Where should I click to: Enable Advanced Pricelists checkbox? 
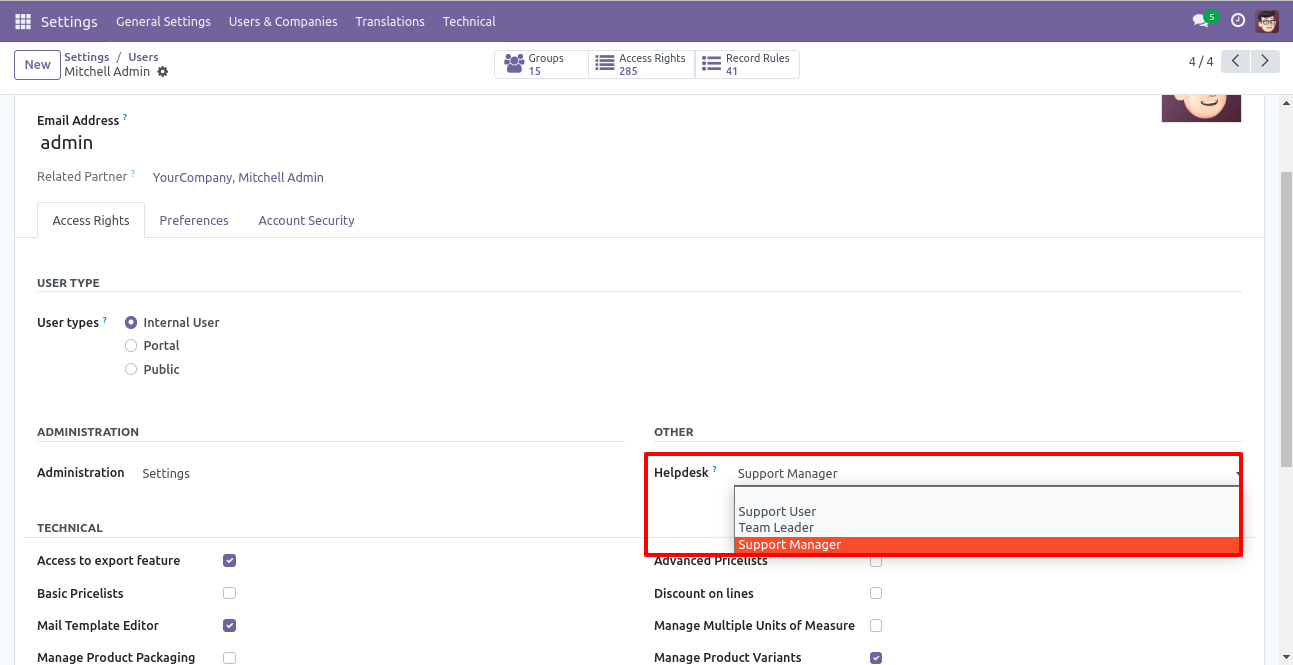(876, 561)
